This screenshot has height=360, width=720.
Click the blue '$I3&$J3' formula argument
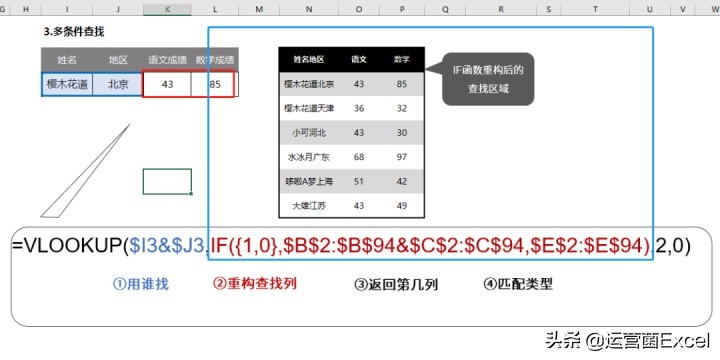[x=167, y=247]
